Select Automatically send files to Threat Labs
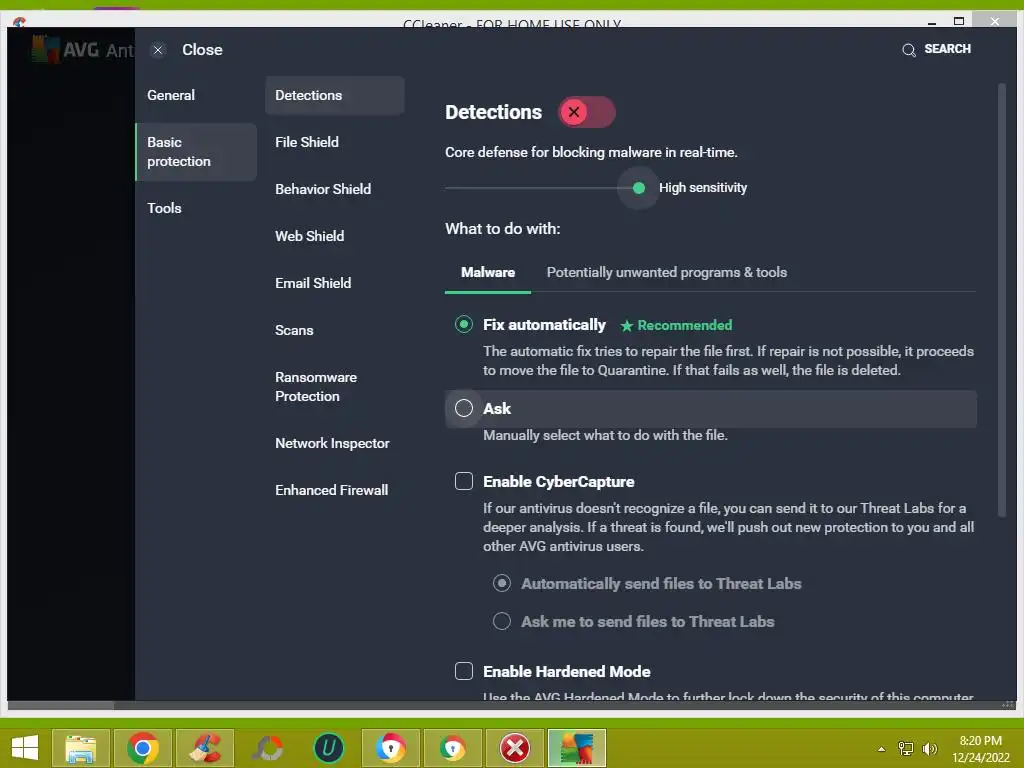The width and height of the screenshot is (1024, 768). [x=502, y=583]
